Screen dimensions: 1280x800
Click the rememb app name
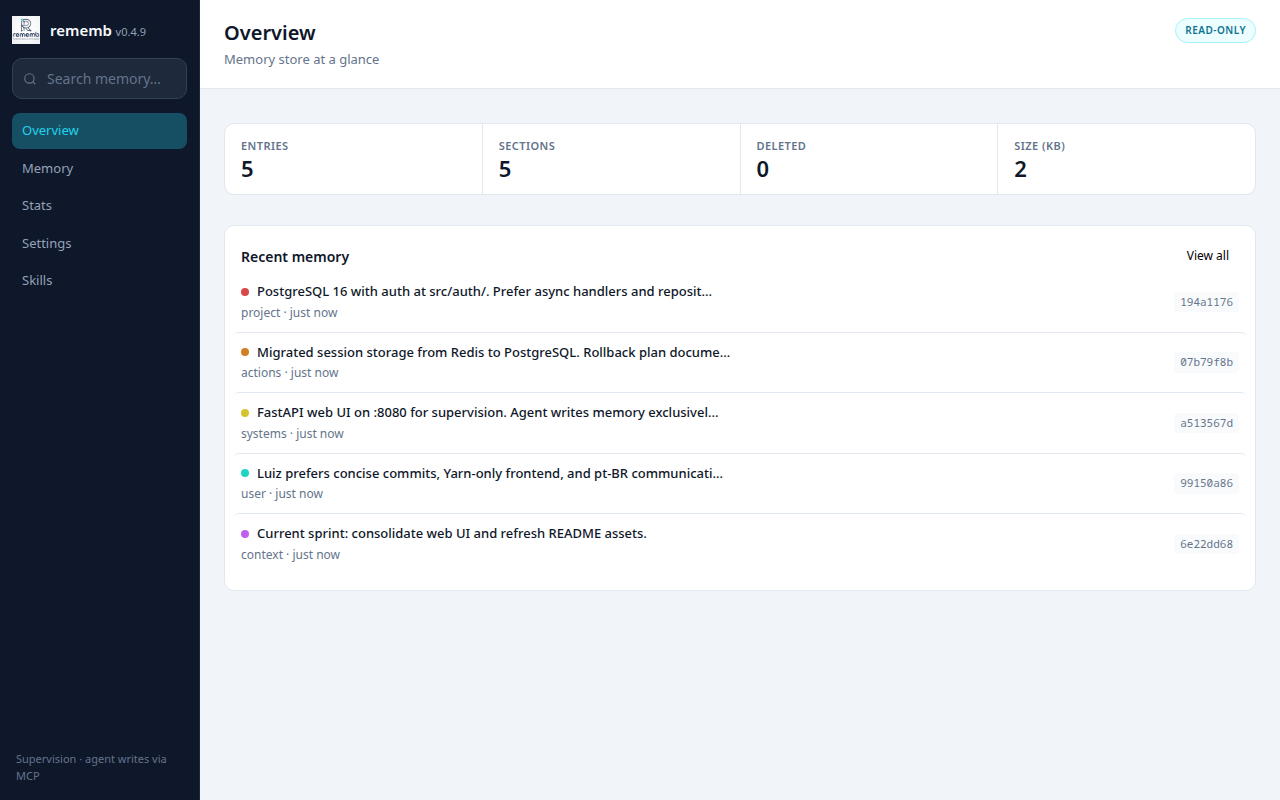[80, 30]
